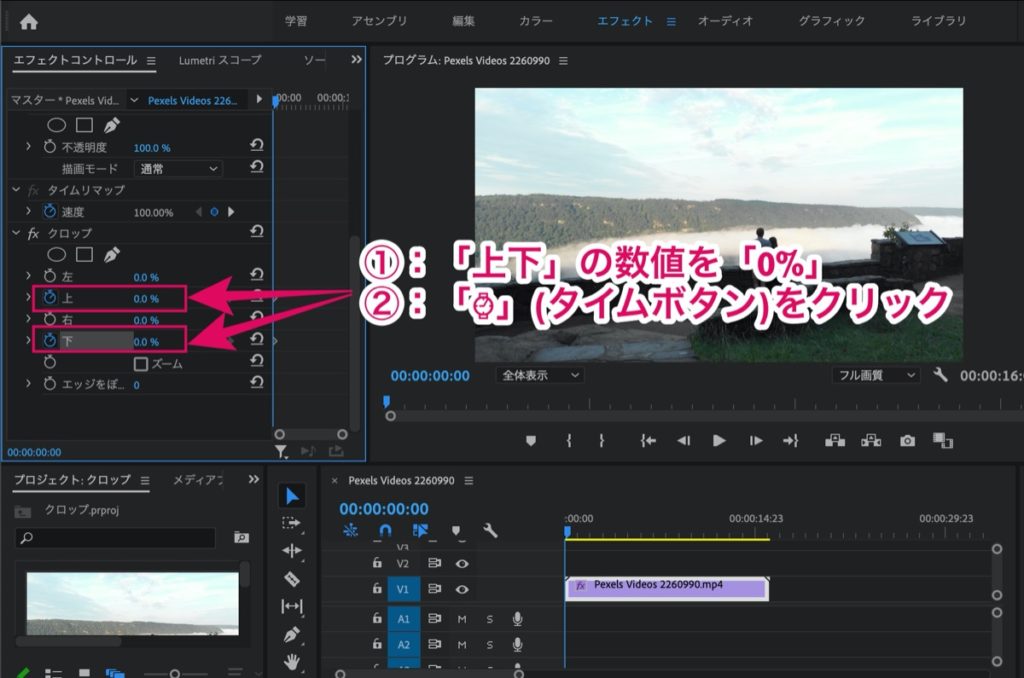Show hidden panel tabs via the Effect Controls double chevron
Screen dimensions: 1024x678
tap(356, 59)
